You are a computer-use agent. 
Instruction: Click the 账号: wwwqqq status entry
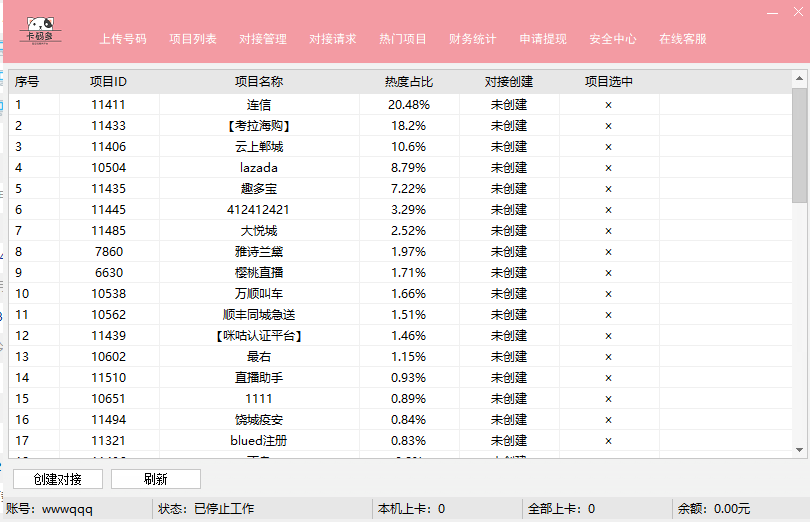click(49, 509)
